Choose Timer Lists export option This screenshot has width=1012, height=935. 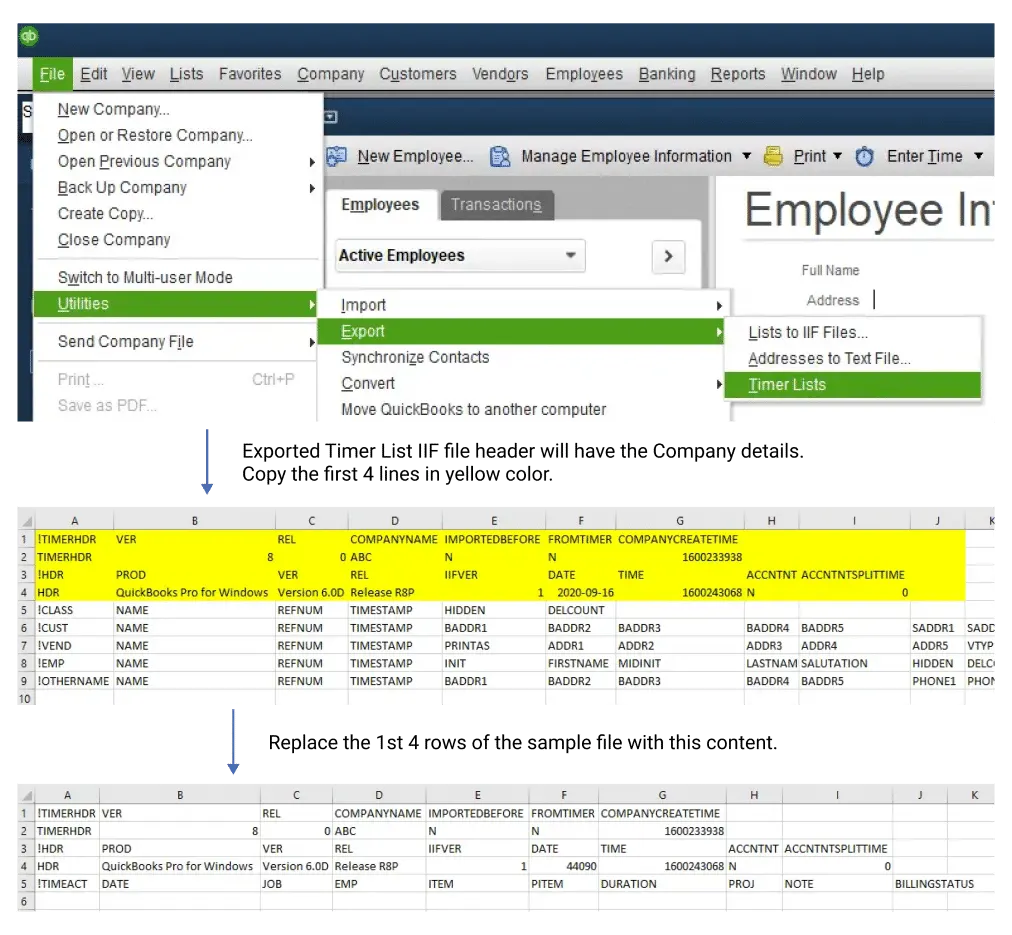[x=852, y=385]
